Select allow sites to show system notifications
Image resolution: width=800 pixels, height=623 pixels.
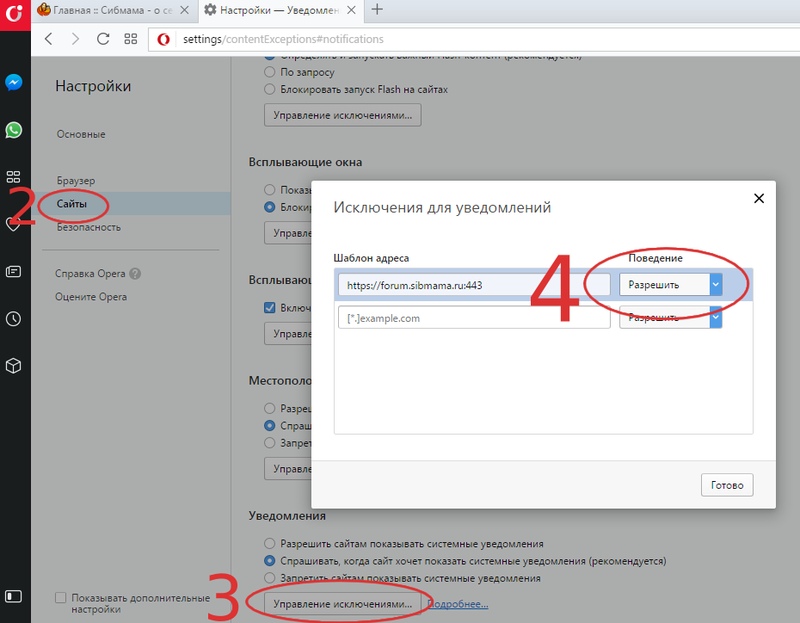coord(270,544)
